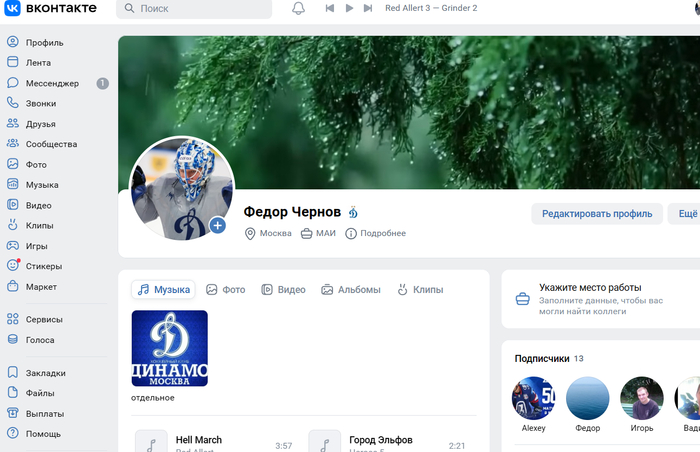Viewport: 700px width, 452px height.
Task: Open subscriber Alexey's avatar
Action: click(x=533, y=398)
